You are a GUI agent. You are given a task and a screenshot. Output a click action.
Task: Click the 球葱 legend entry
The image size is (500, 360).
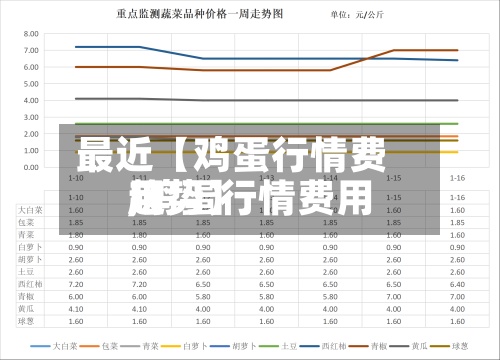(x=449, y=346)
